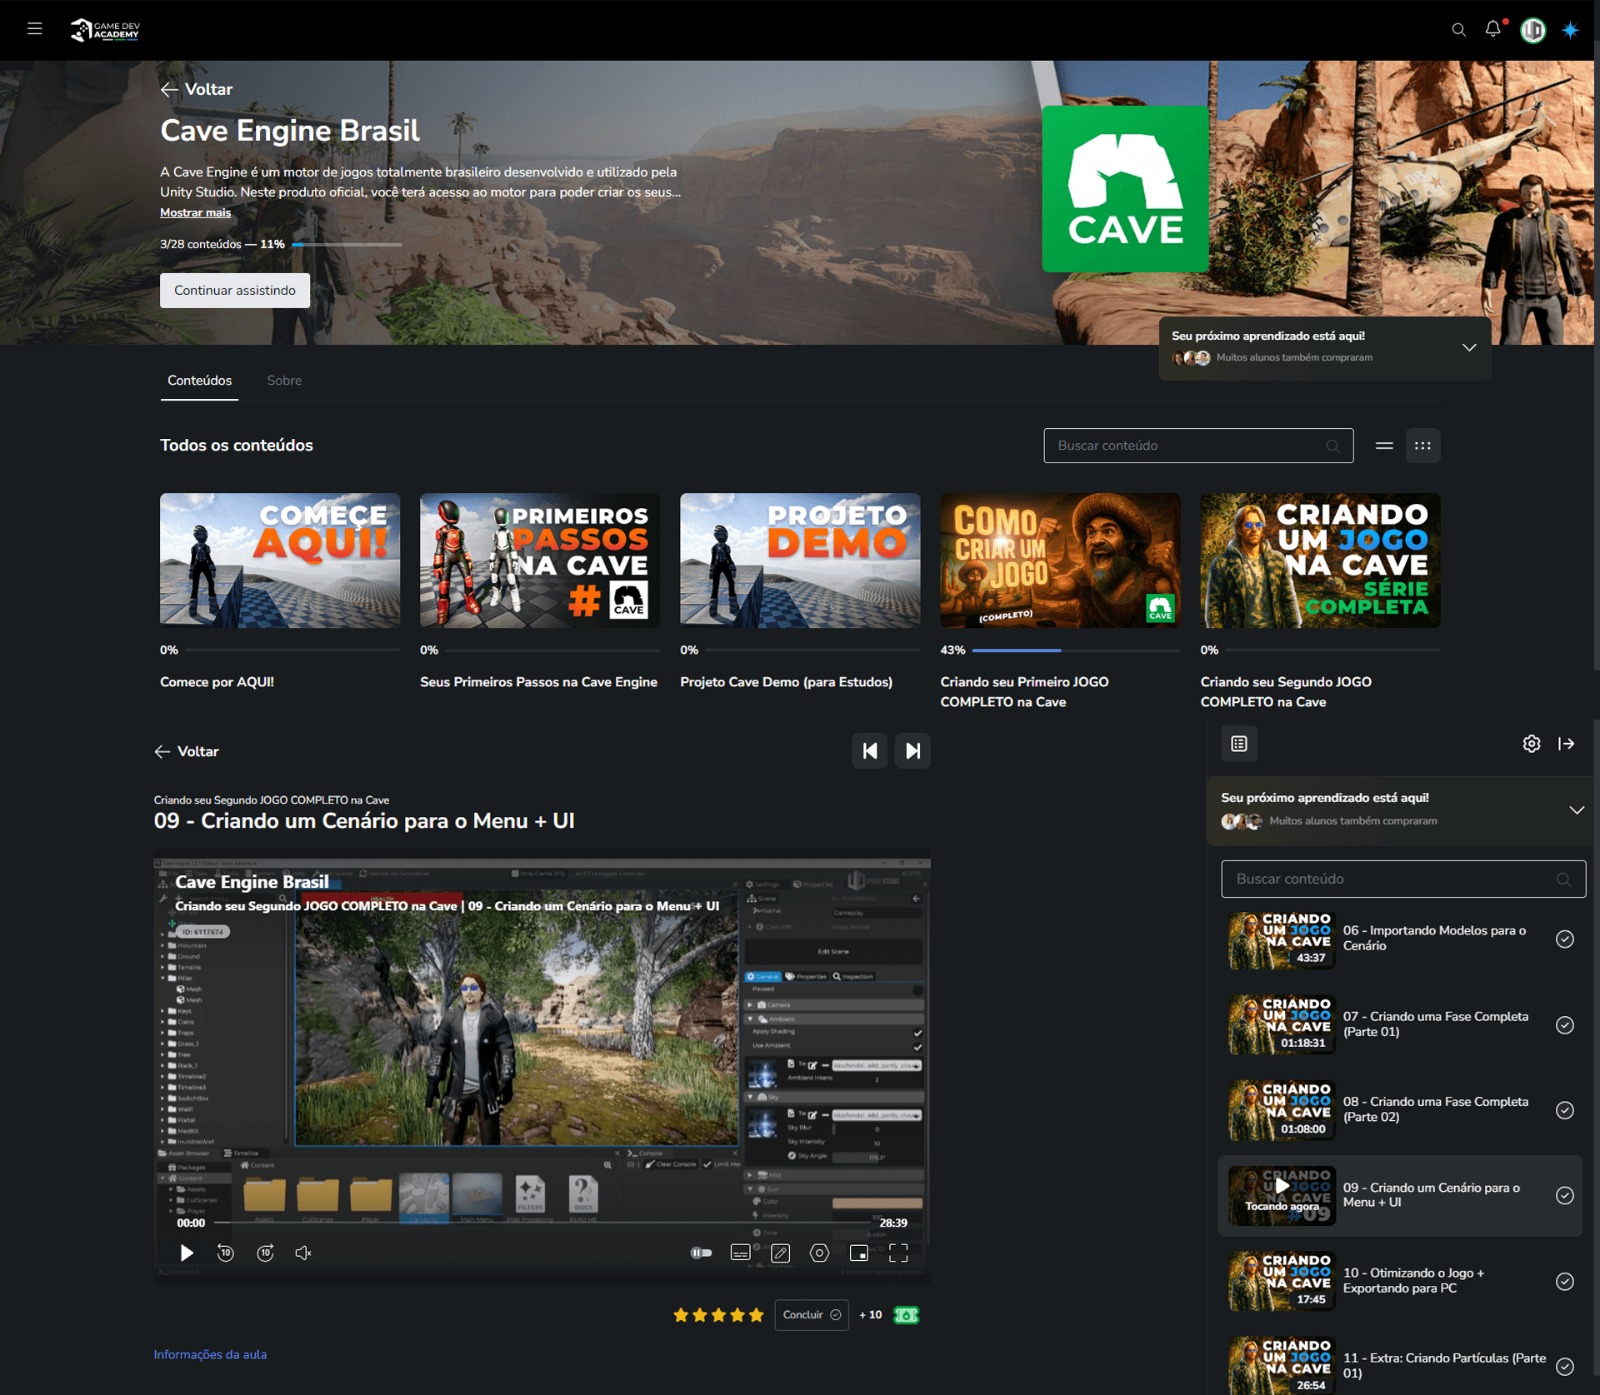Open Informações da aula link
This screenshot has width=1600, height=1395.
[210, 1355]
